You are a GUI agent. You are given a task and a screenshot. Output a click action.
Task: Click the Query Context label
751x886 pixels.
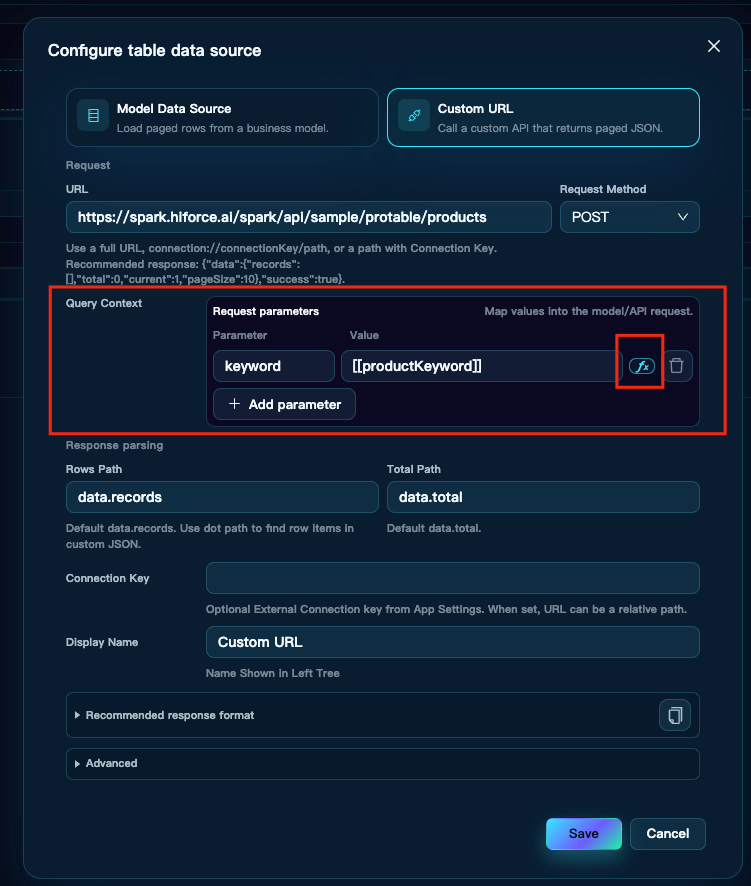pyautogui.click(x=104, y=303)
